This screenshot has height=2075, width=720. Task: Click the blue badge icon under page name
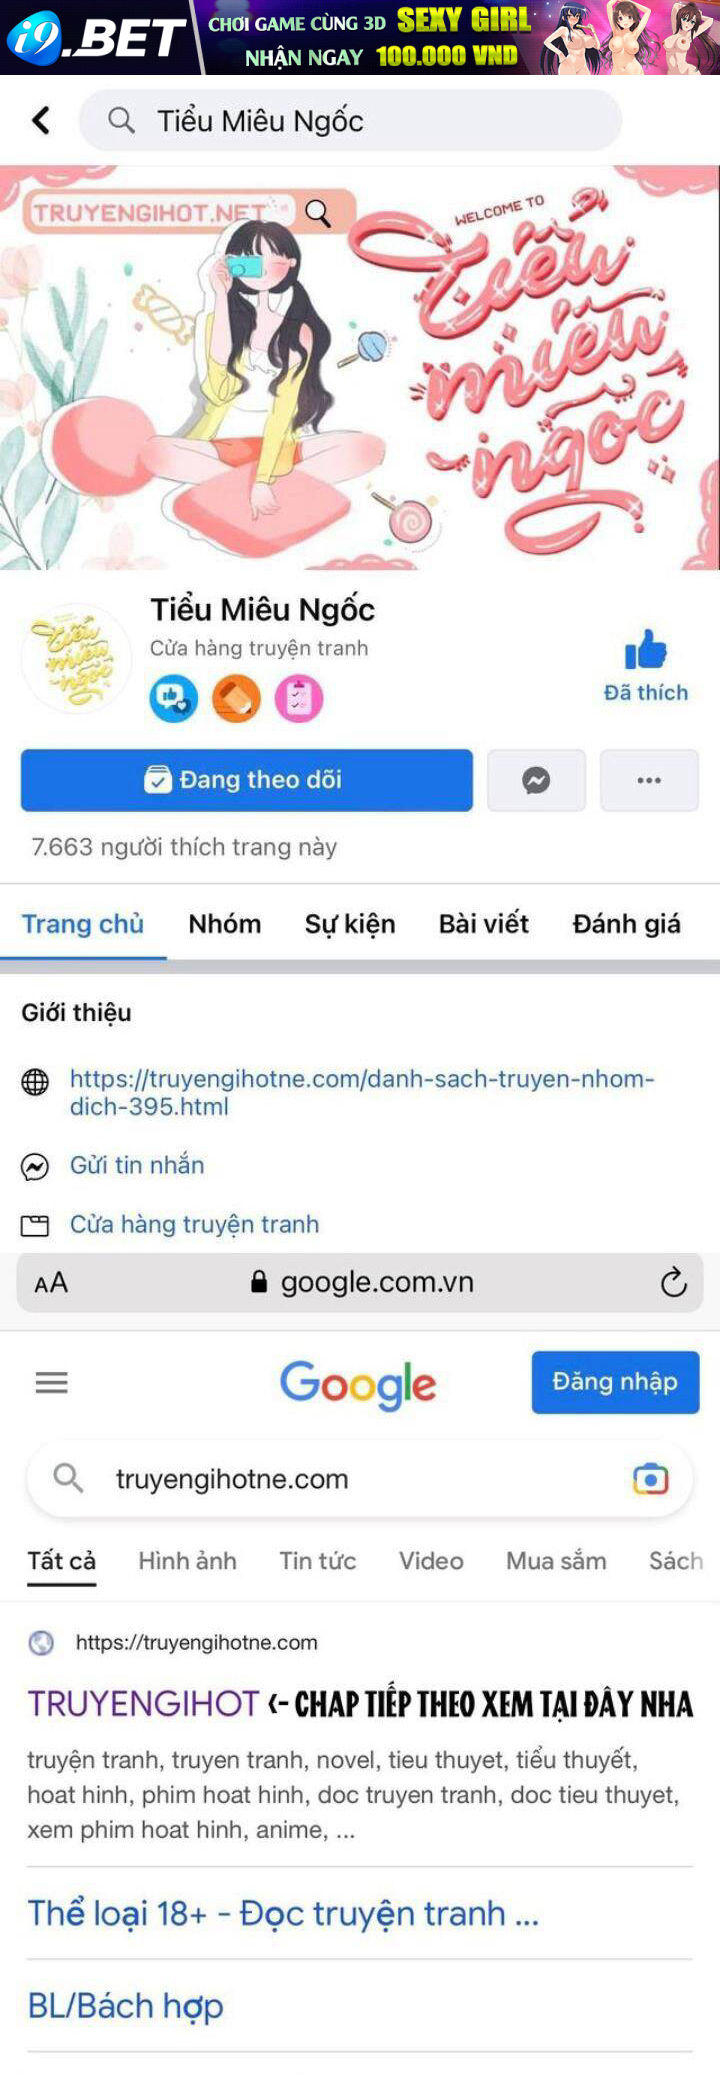pos(173,699)
